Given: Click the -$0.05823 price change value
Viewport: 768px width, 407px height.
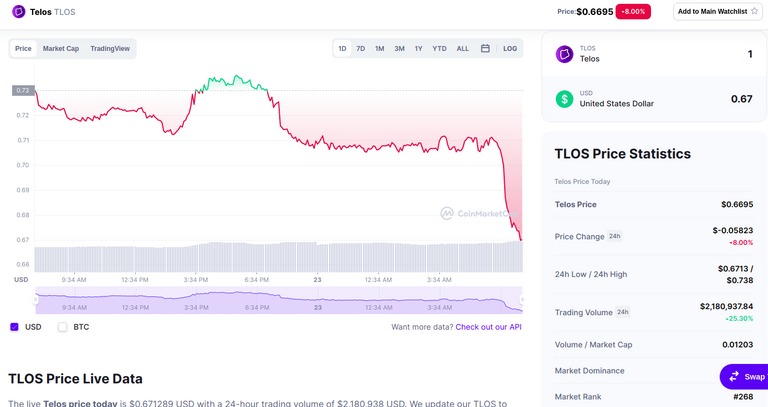Looking at the screenshot, I should coord(733,230).
